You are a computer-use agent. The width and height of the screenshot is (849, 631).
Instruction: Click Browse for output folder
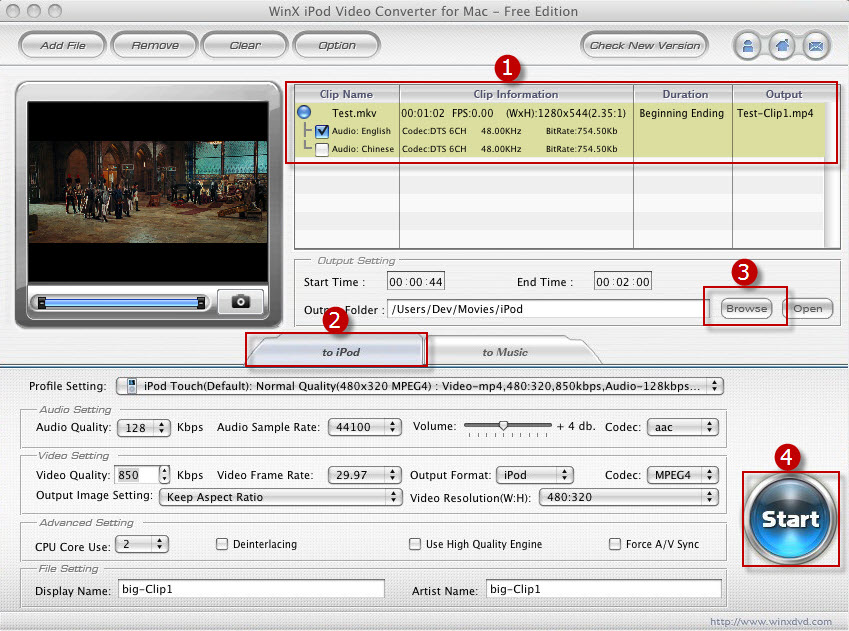click(x=746, y=309)
